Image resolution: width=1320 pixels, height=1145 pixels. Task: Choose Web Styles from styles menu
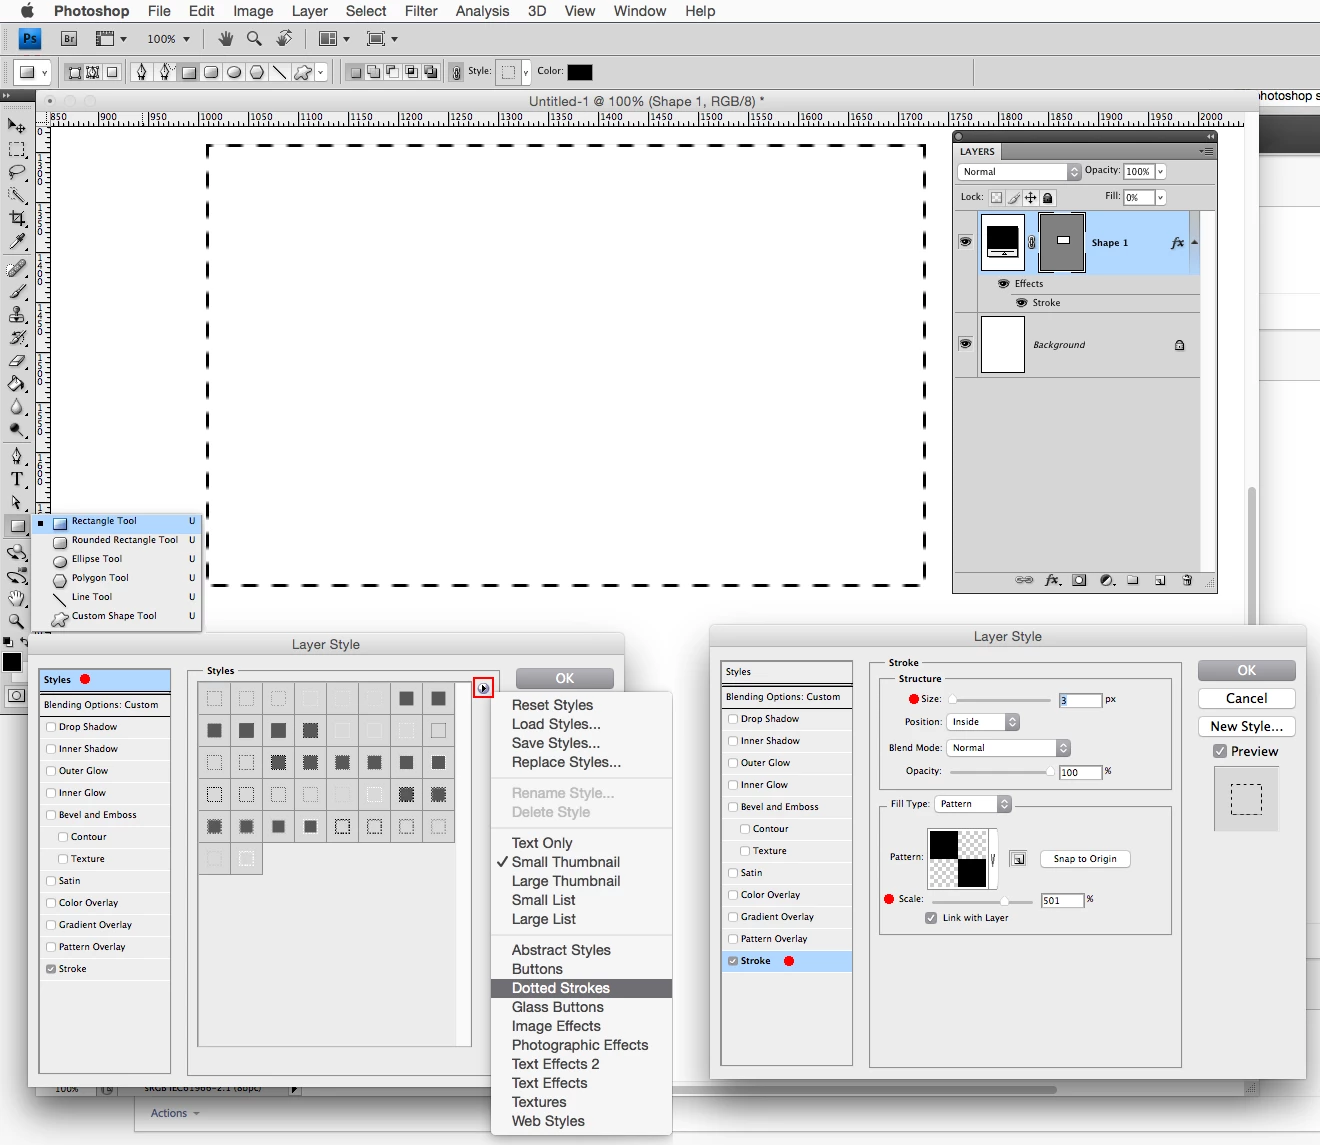point(582,1121)
